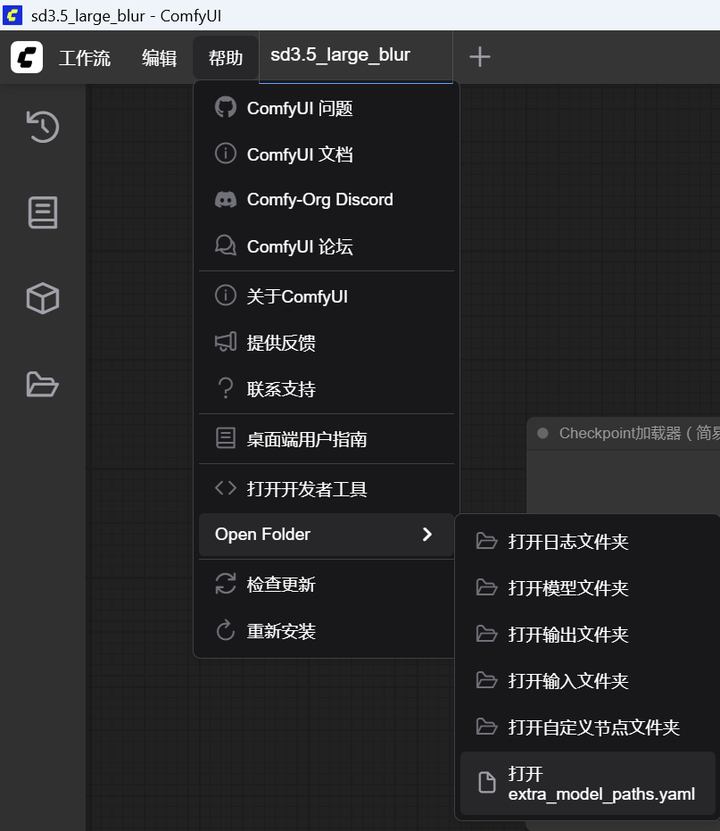The image size is (720, 831).
Task: Select ComfyUI 问题 menu entry
Action: coord(326,108)
